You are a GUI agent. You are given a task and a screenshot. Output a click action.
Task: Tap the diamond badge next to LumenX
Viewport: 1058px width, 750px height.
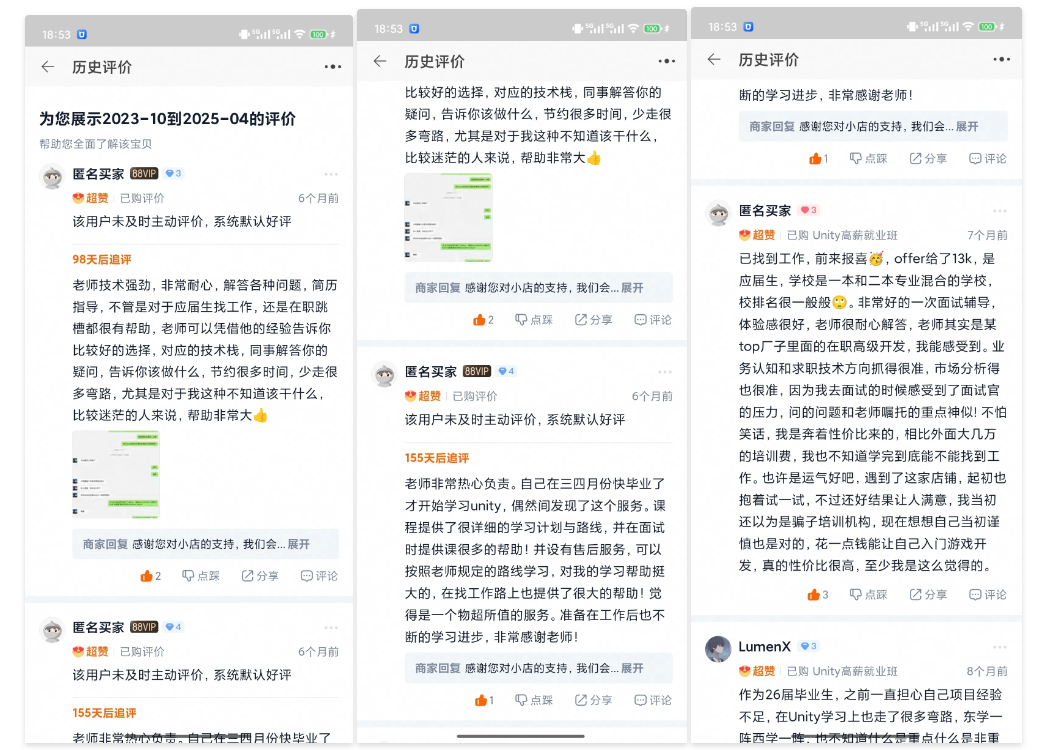click(809, 647)
